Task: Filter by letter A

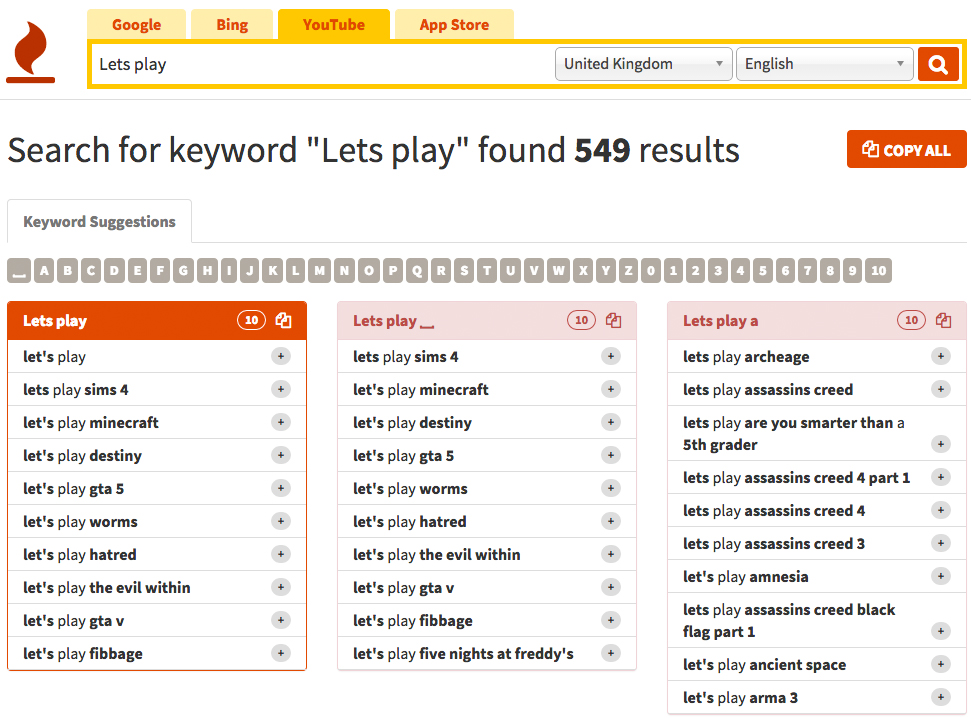Action: [x=44, y=271]
